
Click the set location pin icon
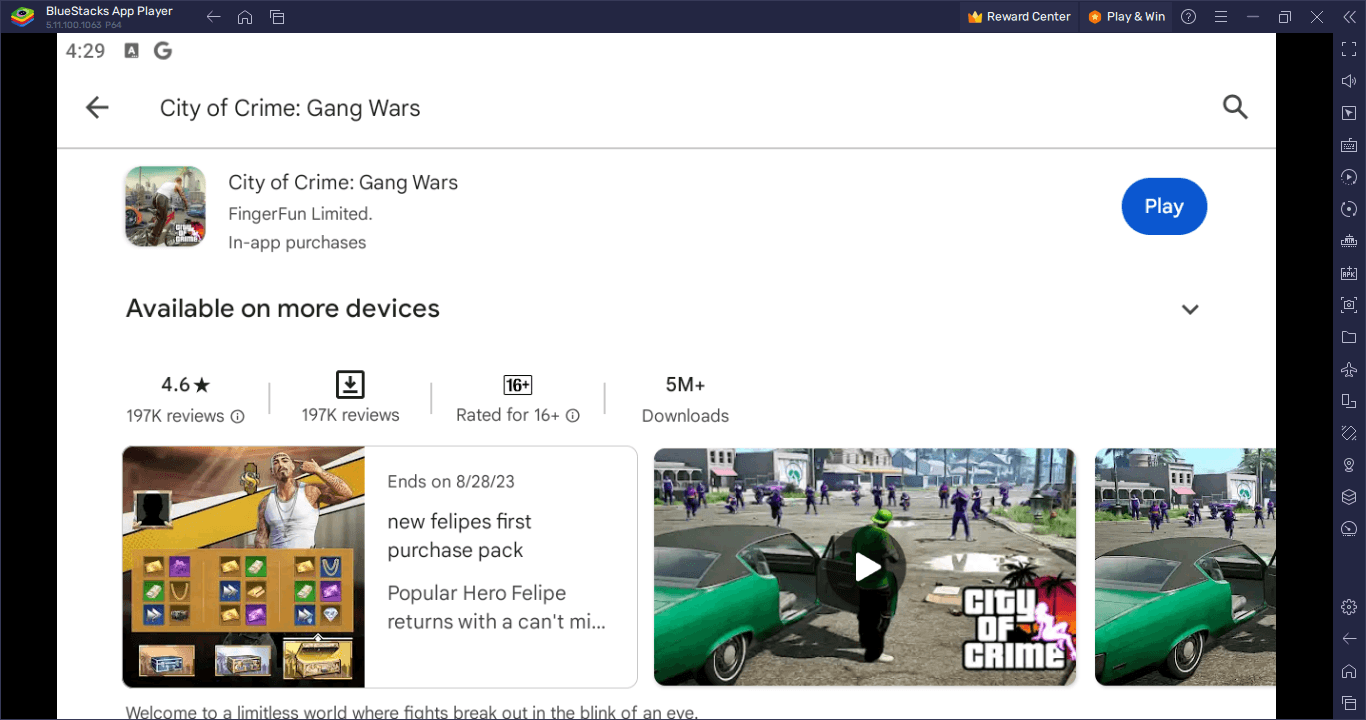pos(1349,465)
